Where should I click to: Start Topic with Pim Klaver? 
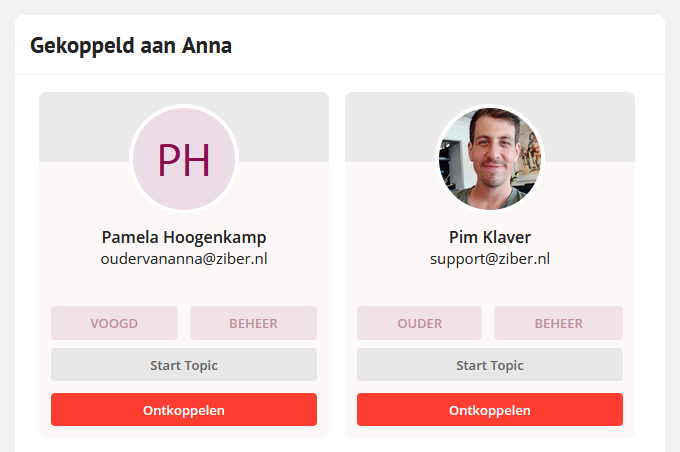490,365
